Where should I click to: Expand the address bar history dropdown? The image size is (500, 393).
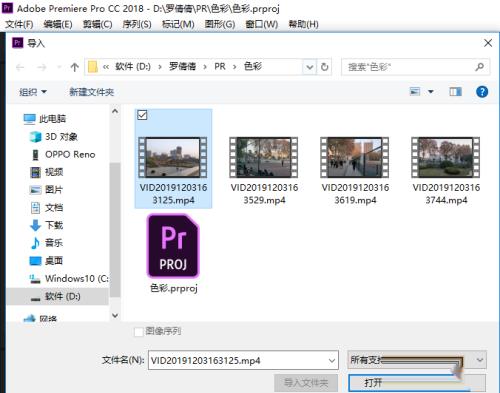(309, 67)
